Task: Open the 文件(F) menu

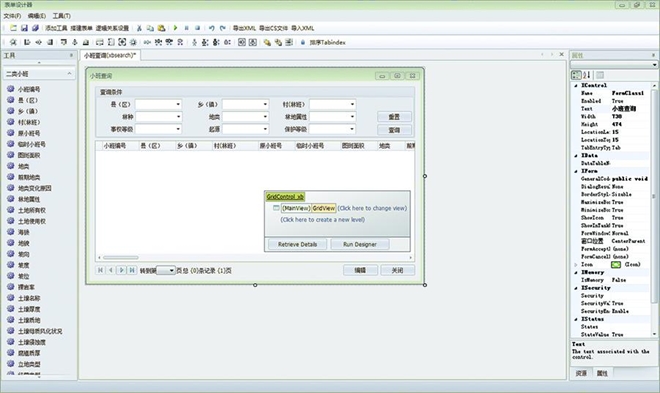Action: point(12,16)
